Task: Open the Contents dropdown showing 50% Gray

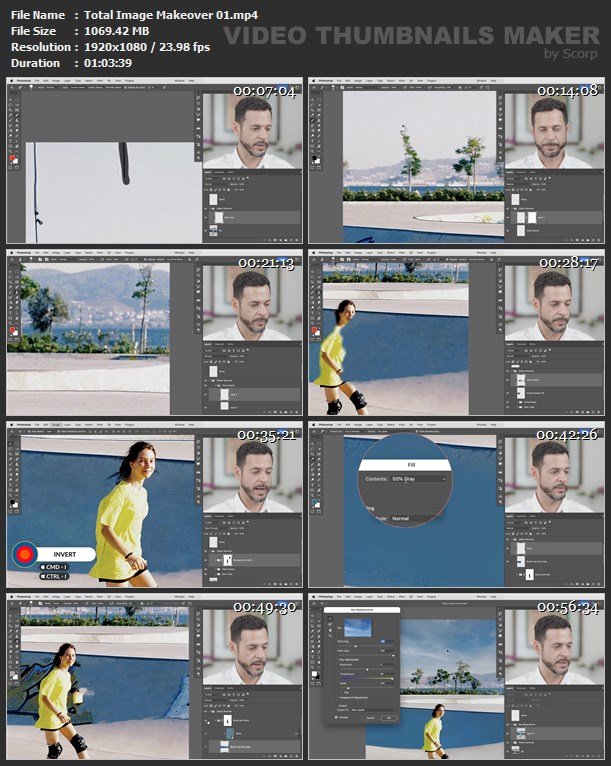Action: point(418,479)
